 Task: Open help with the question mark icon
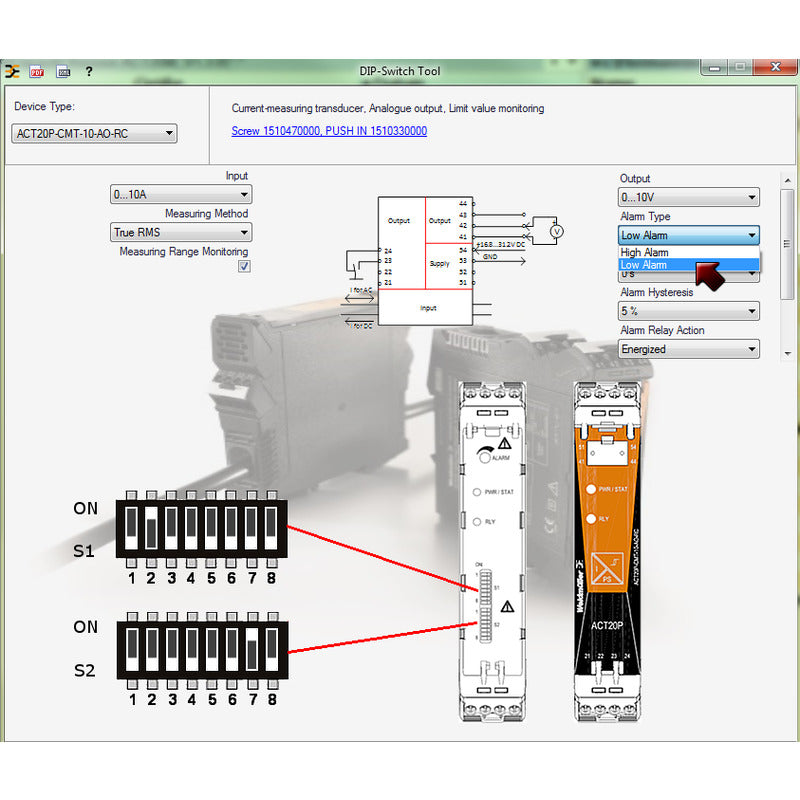(x=89, y=71)
